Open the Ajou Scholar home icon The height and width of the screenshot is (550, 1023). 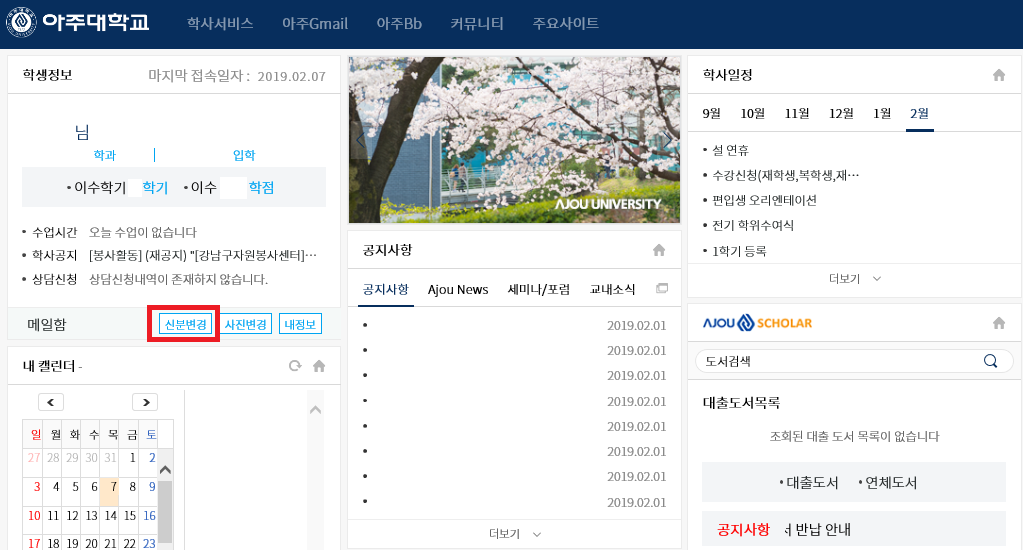(x=998, y=323)
